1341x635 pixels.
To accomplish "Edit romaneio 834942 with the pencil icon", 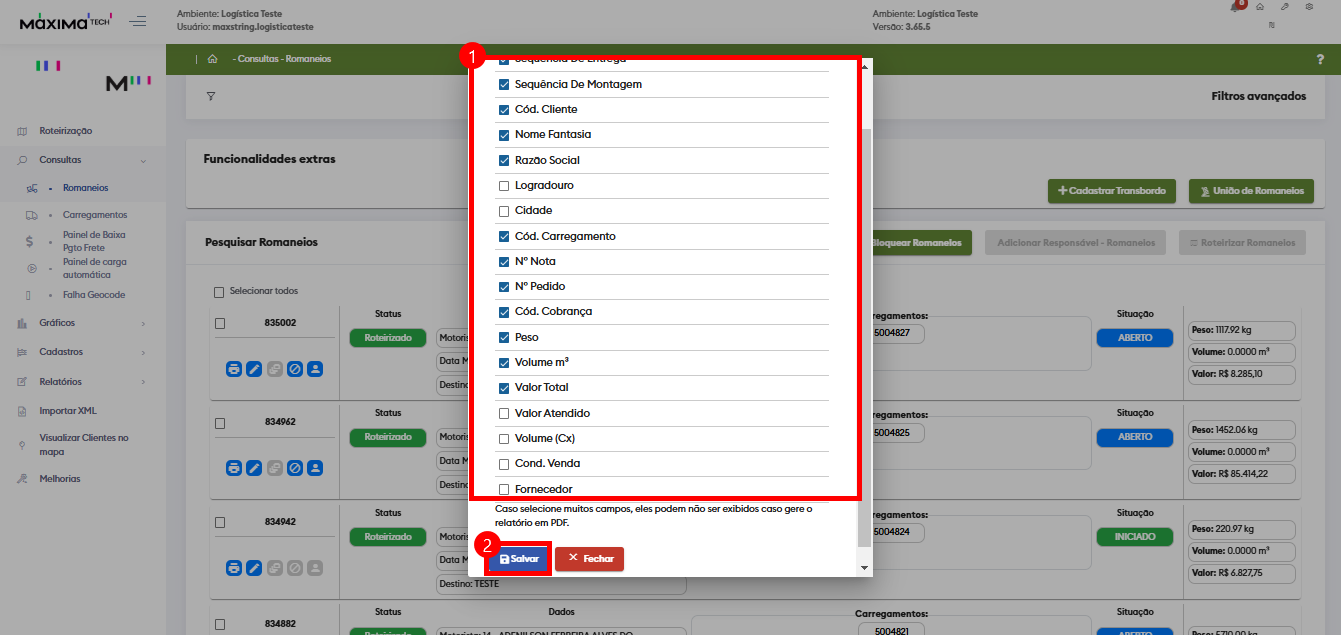I will tap(254, 568).
